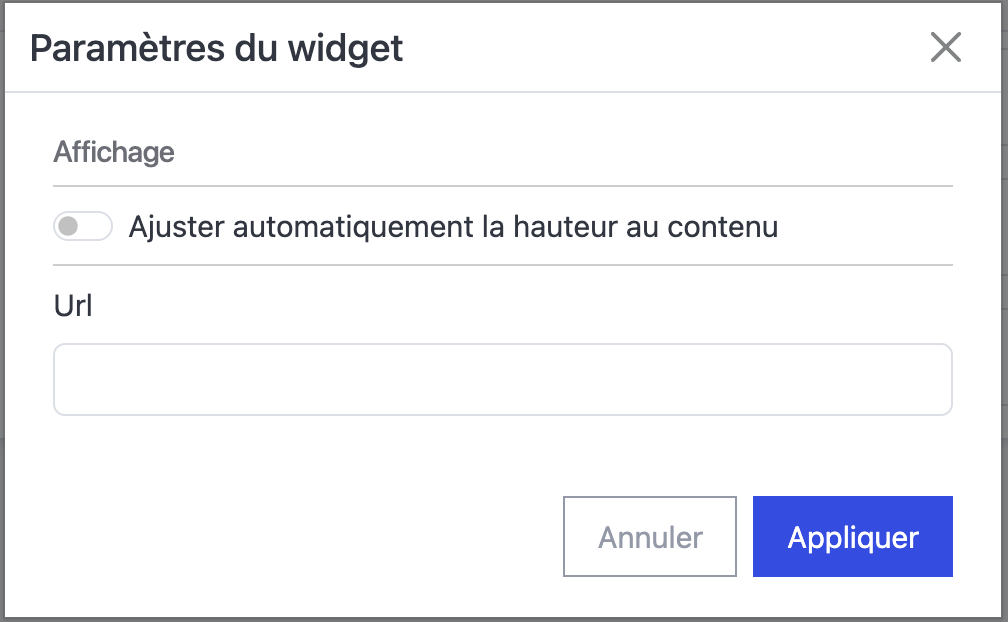
Task: Click the Url field label
Action: pyautogui.click(x=73, y=306)
